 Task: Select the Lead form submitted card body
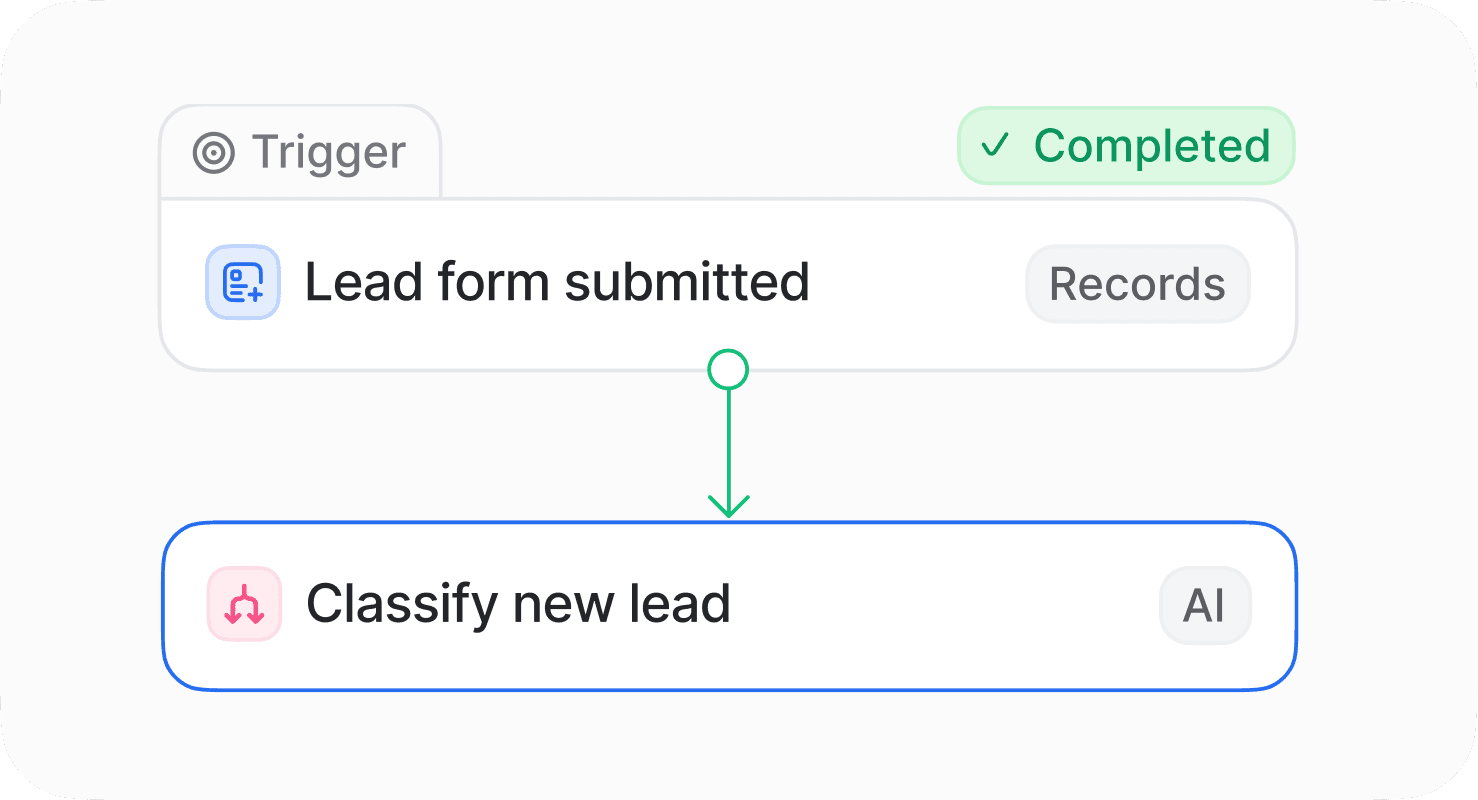coord(700,283)
